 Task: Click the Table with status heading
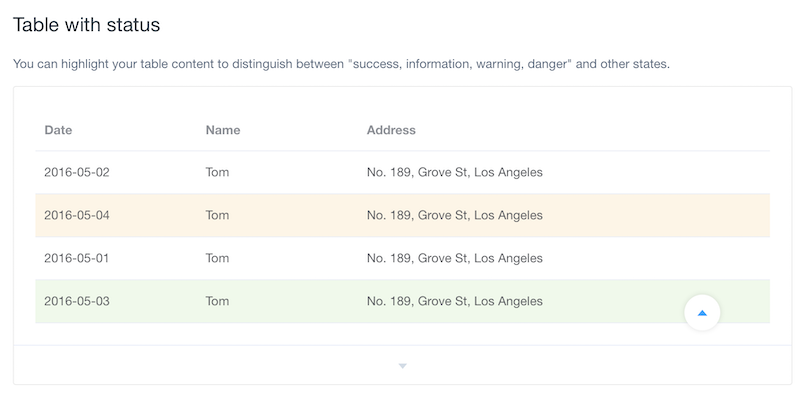click(86, 24)
